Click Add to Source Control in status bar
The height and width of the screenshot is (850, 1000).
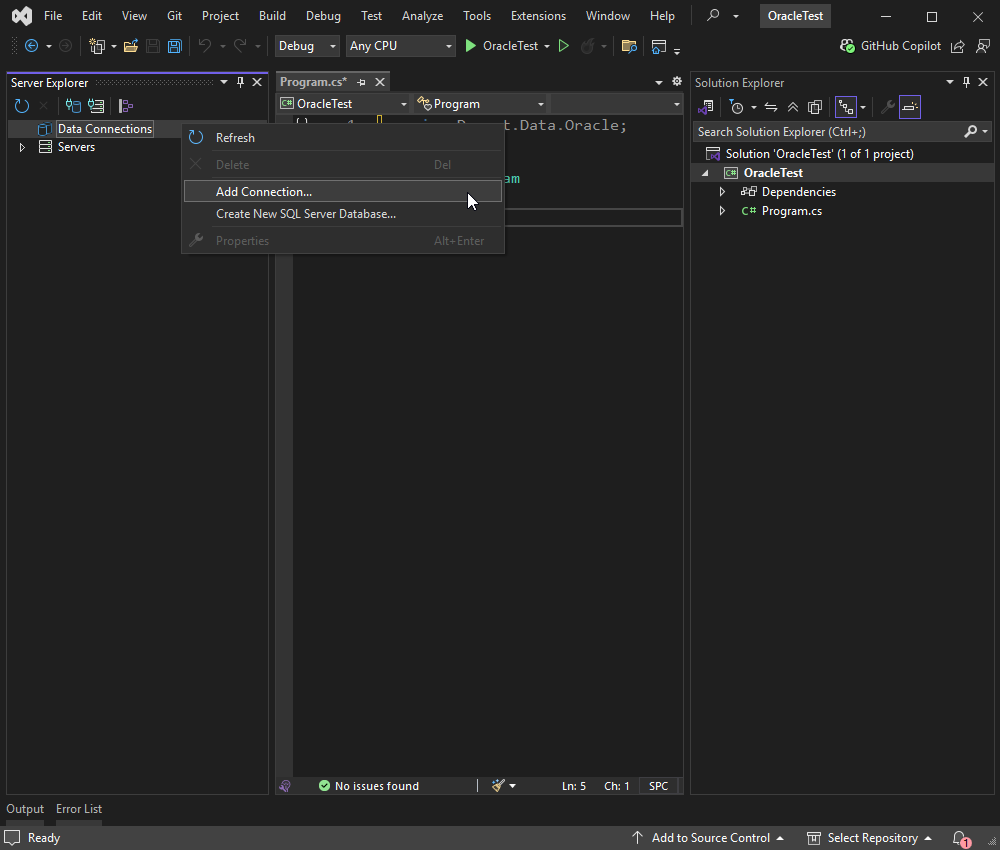coord(709,838)
